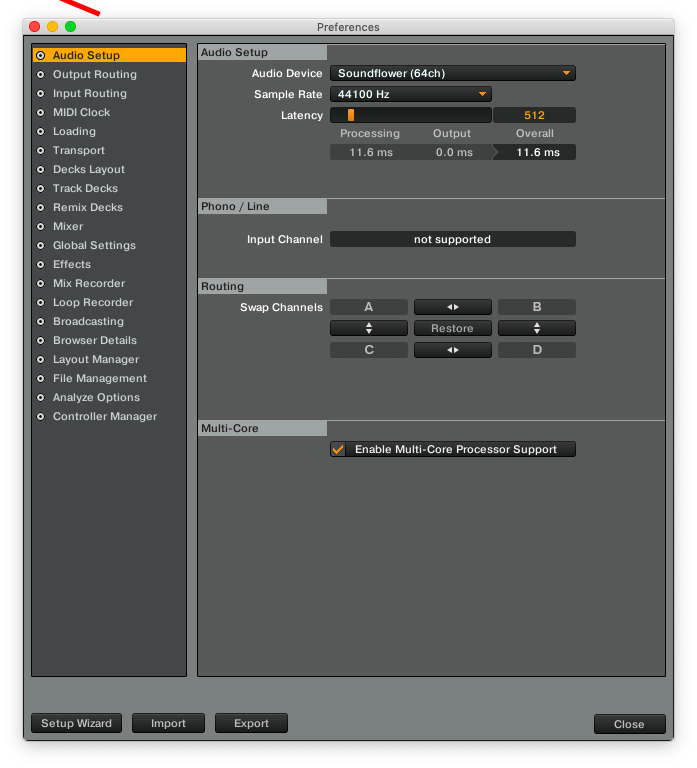Launch the Setup Wizard
This screenshot has width=697, height=768.
tap(76, 723)
